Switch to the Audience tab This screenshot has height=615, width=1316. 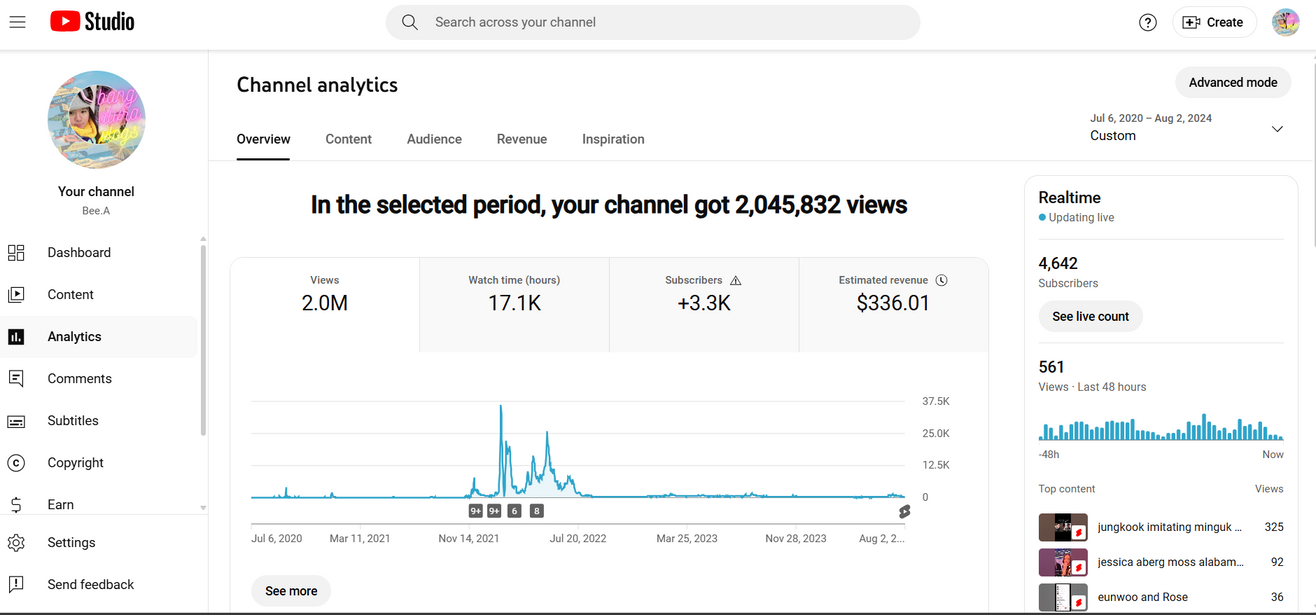click(x=434, y=139)
